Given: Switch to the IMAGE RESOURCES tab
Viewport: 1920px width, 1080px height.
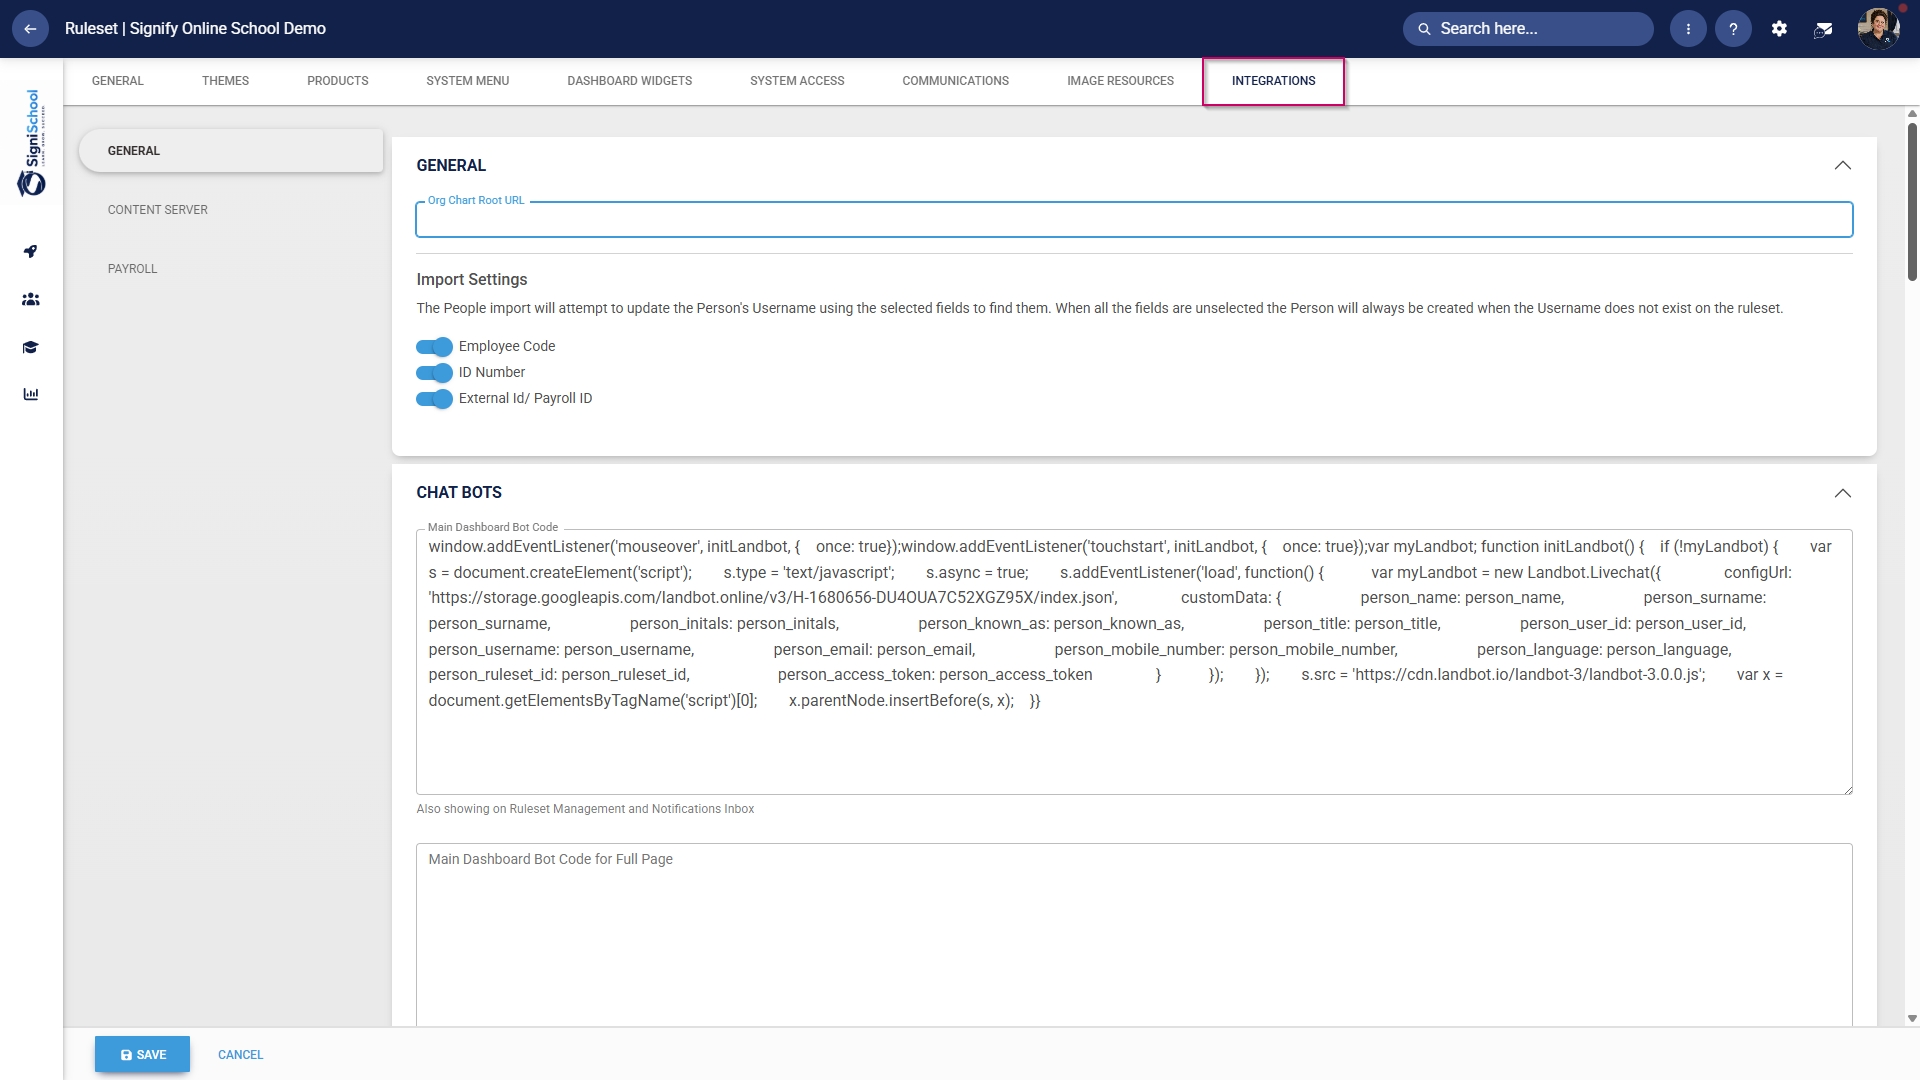Looking at the screenshot, I should point(1120,81).
